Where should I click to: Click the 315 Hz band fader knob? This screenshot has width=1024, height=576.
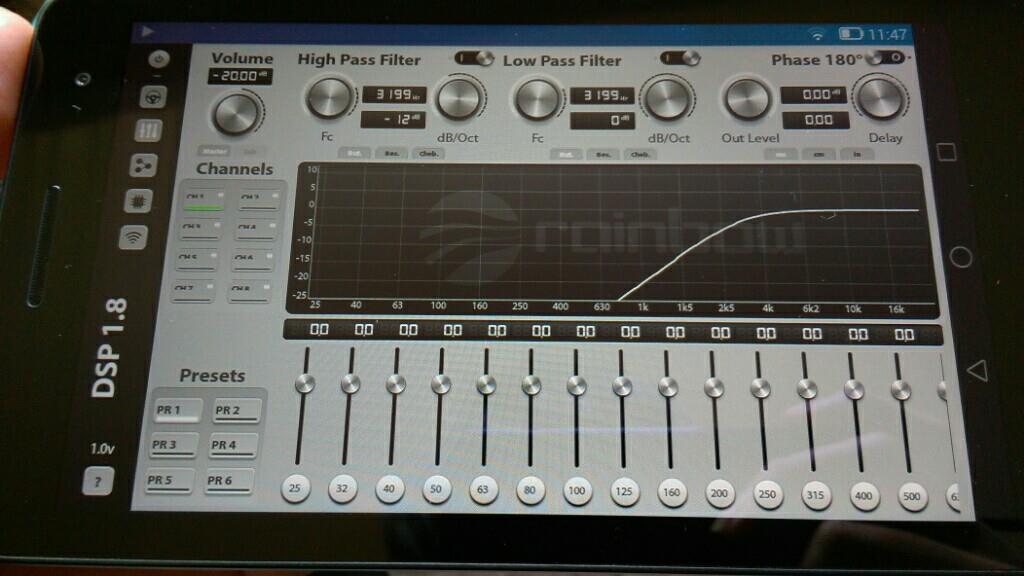click(x=807, y=390)
